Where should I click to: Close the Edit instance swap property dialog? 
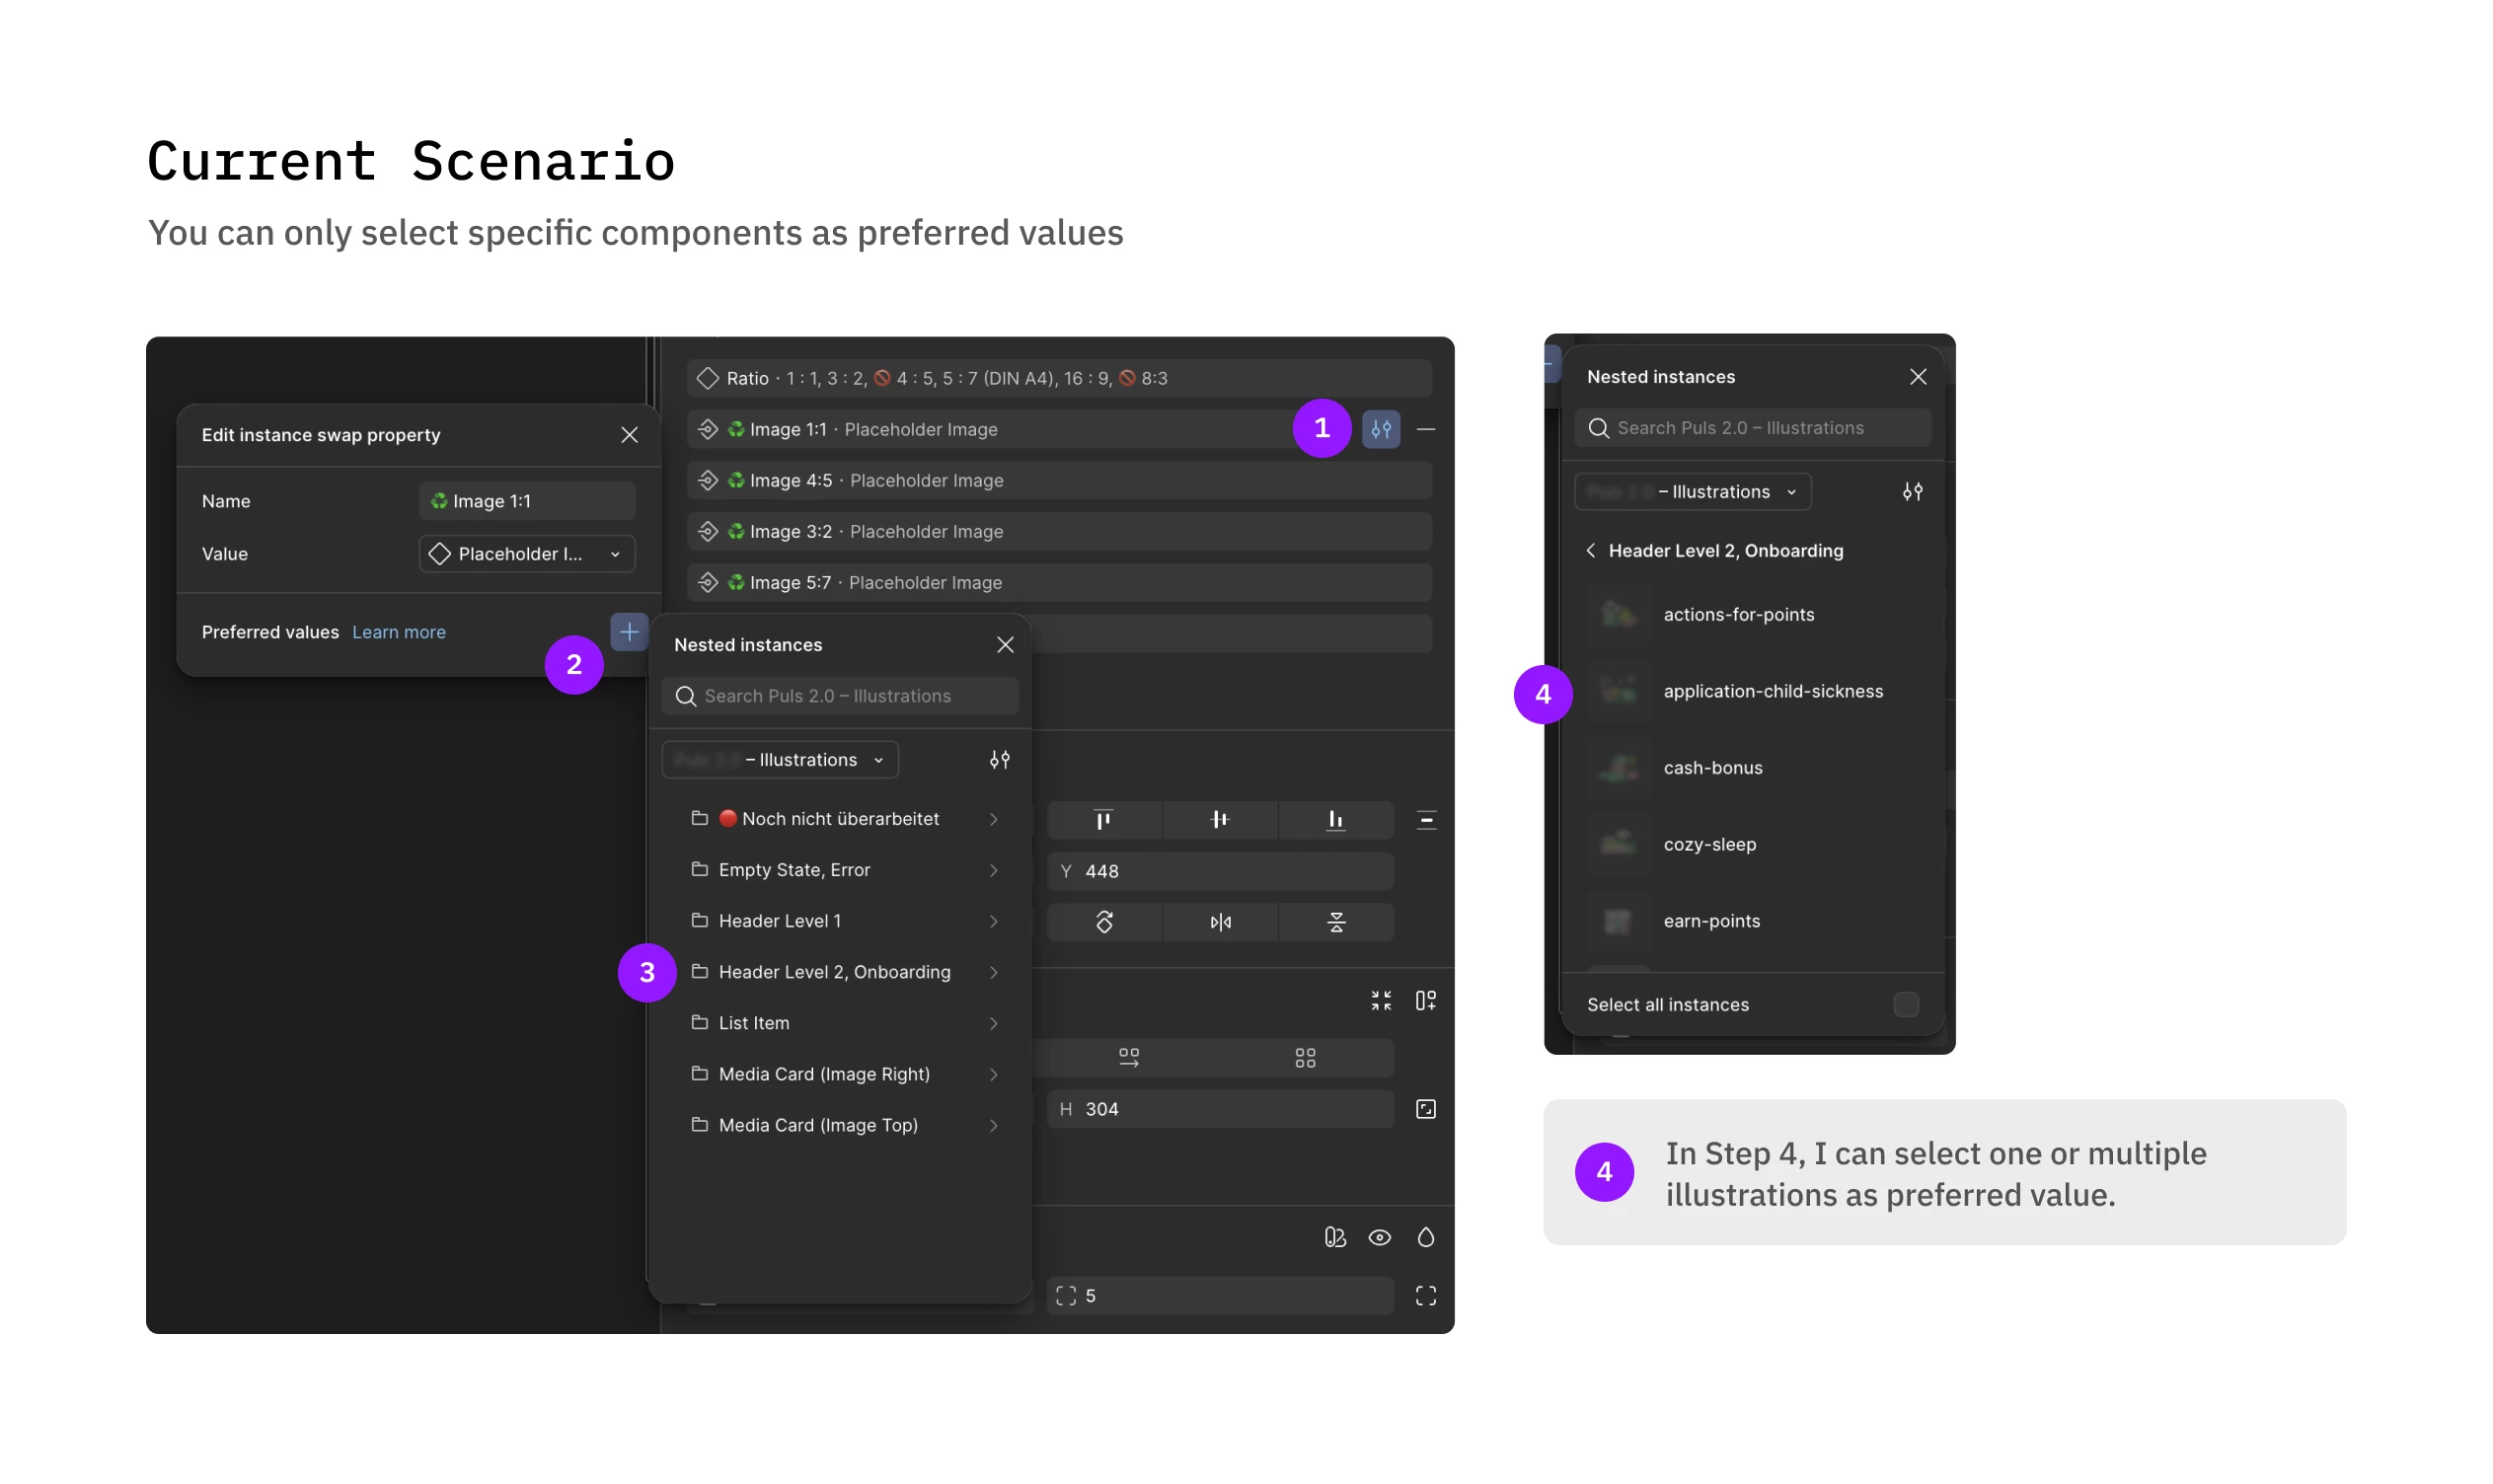pyautogui.click(x=629, y=435)
